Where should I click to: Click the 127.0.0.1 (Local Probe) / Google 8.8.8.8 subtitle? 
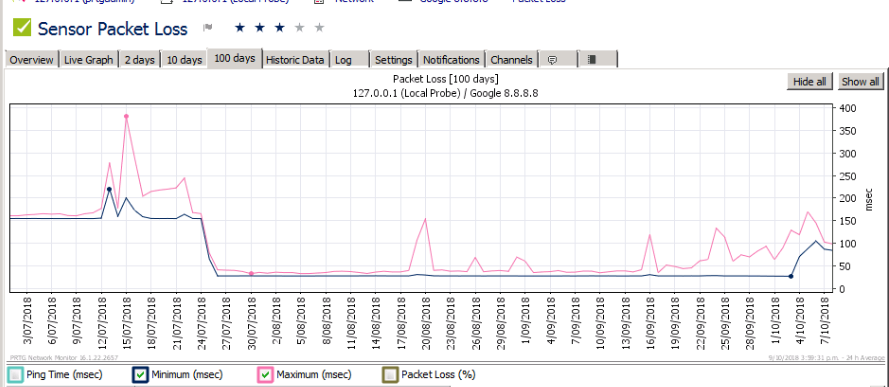[x=445, y=93]
